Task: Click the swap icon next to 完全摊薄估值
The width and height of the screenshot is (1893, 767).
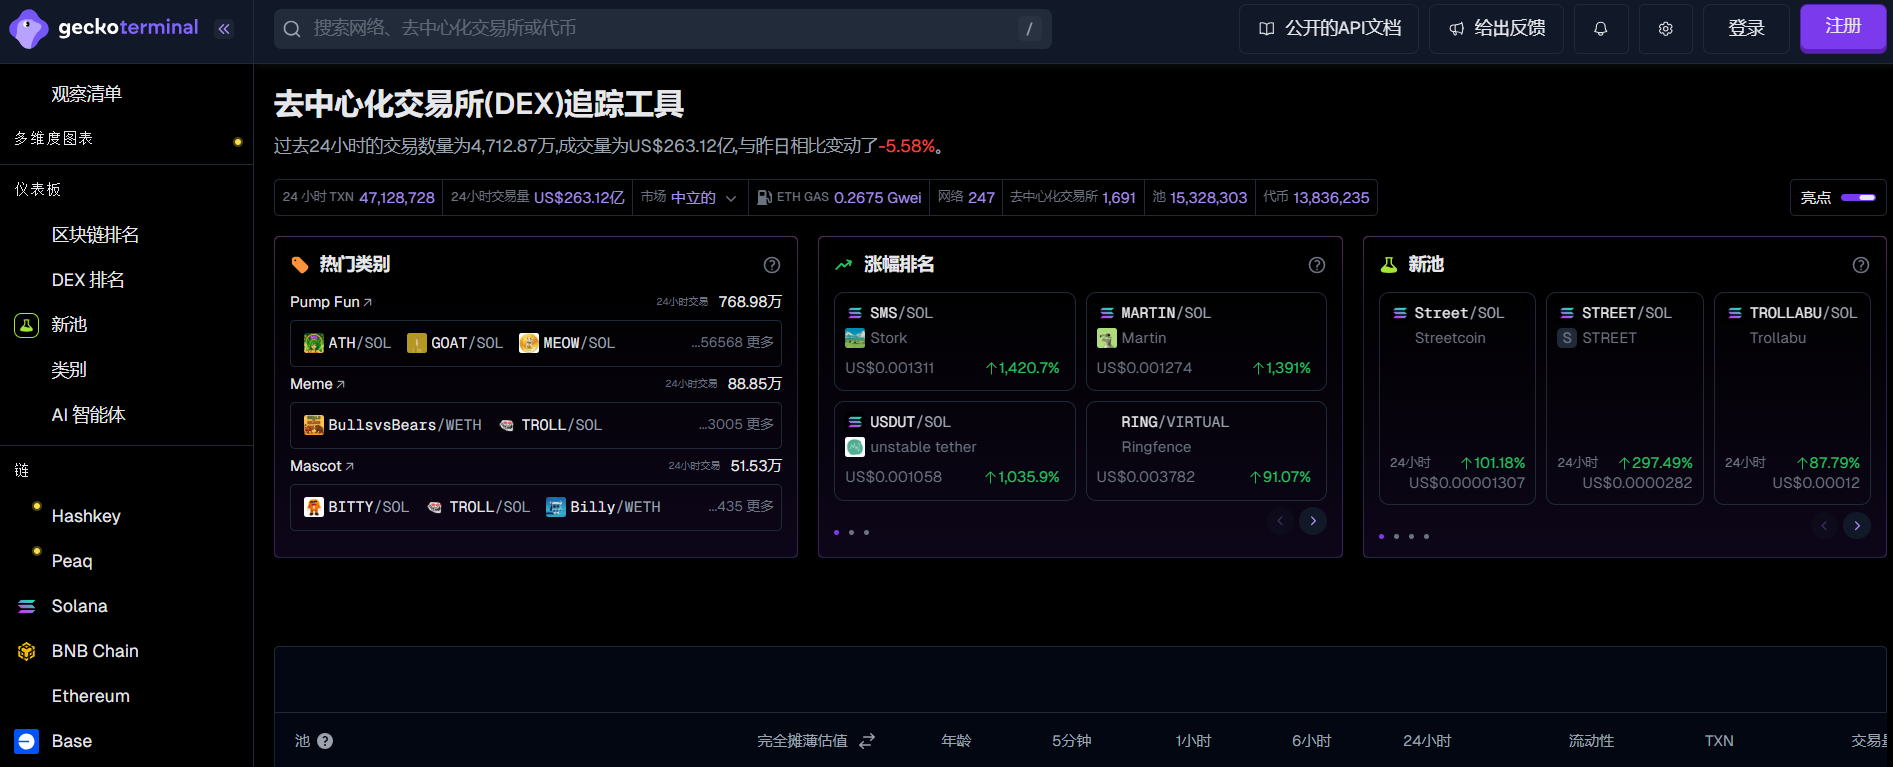Action: point(867,741)
